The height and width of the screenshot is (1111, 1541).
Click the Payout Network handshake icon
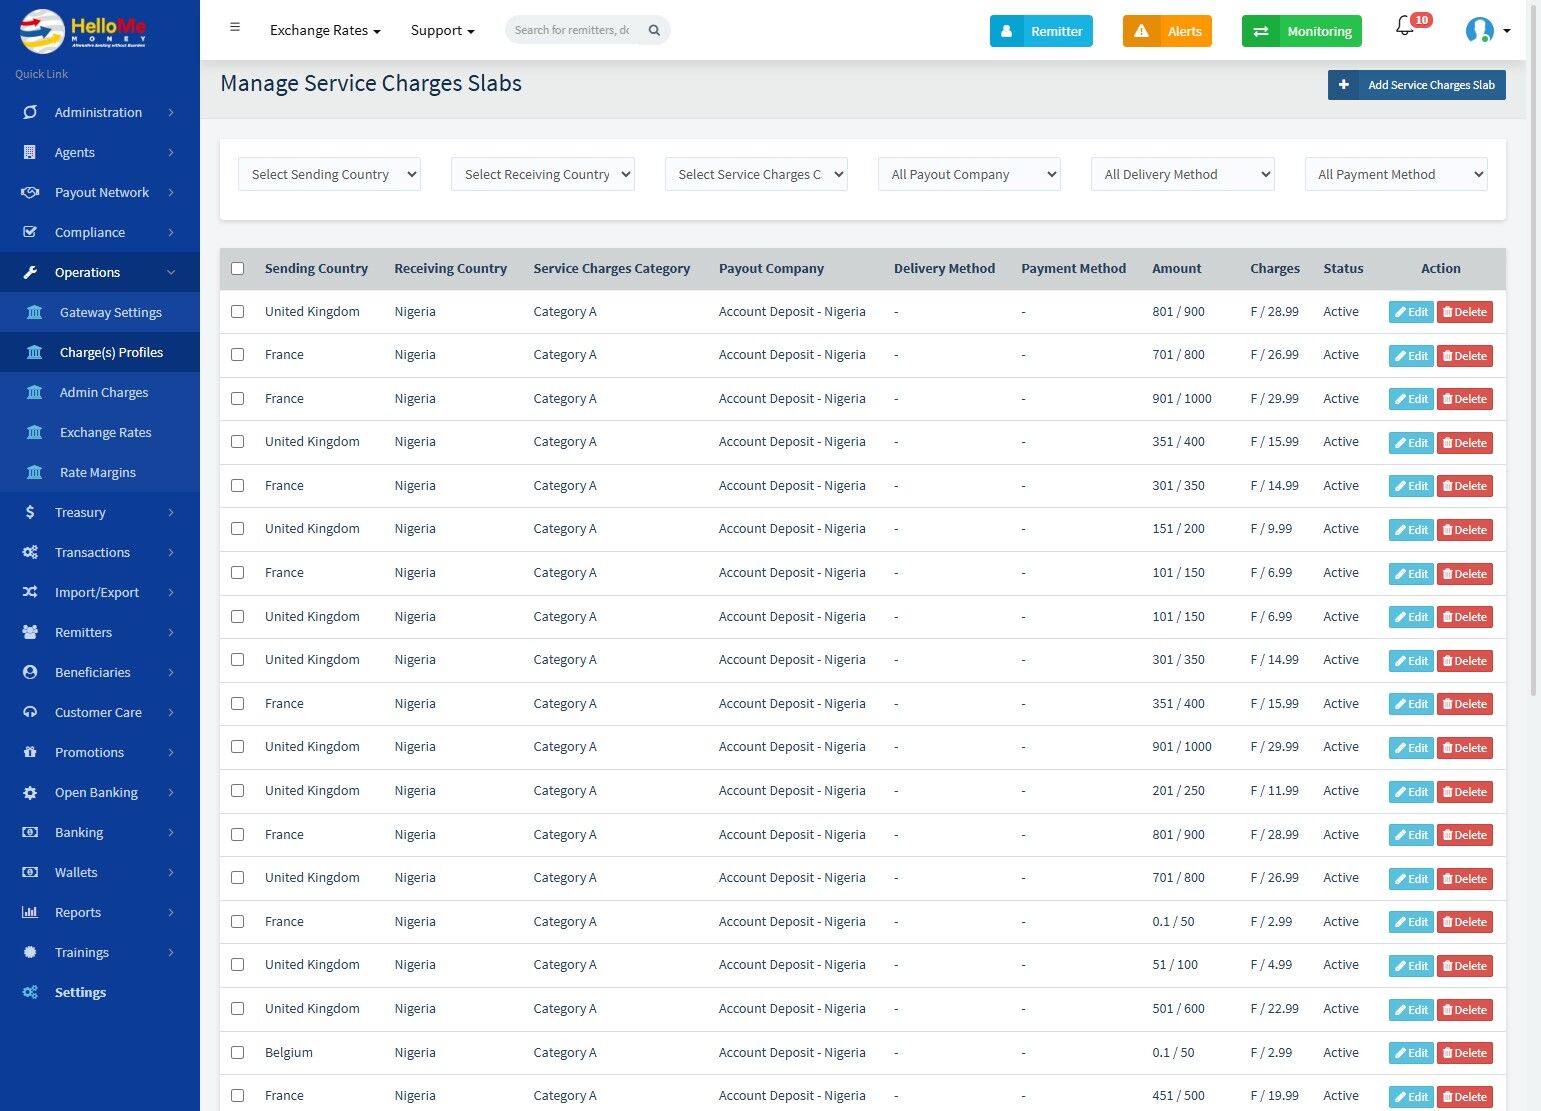(30, 192)
